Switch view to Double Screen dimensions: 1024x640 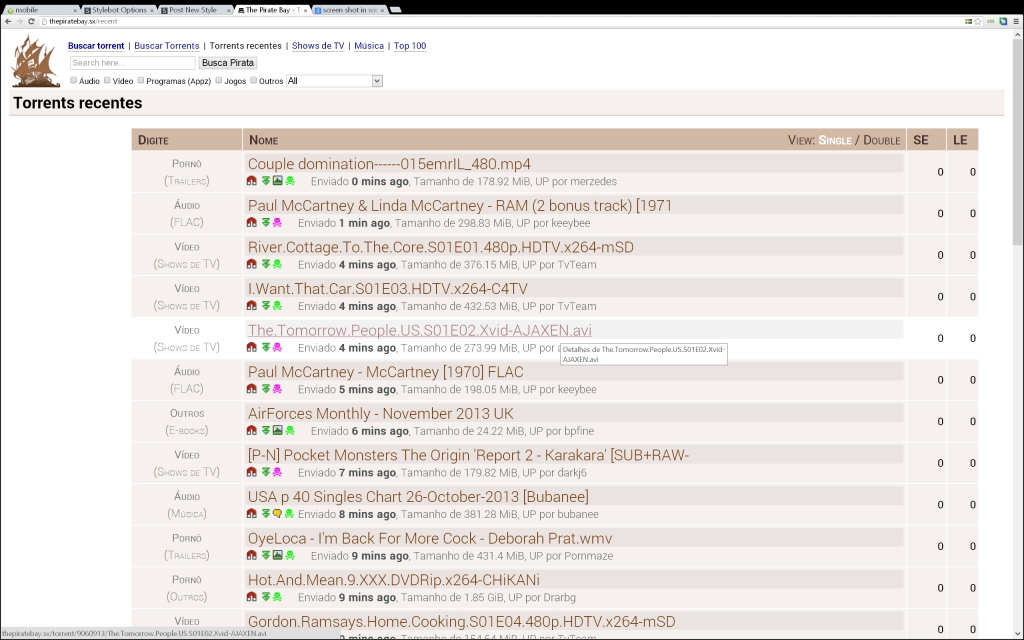(882, 140)
